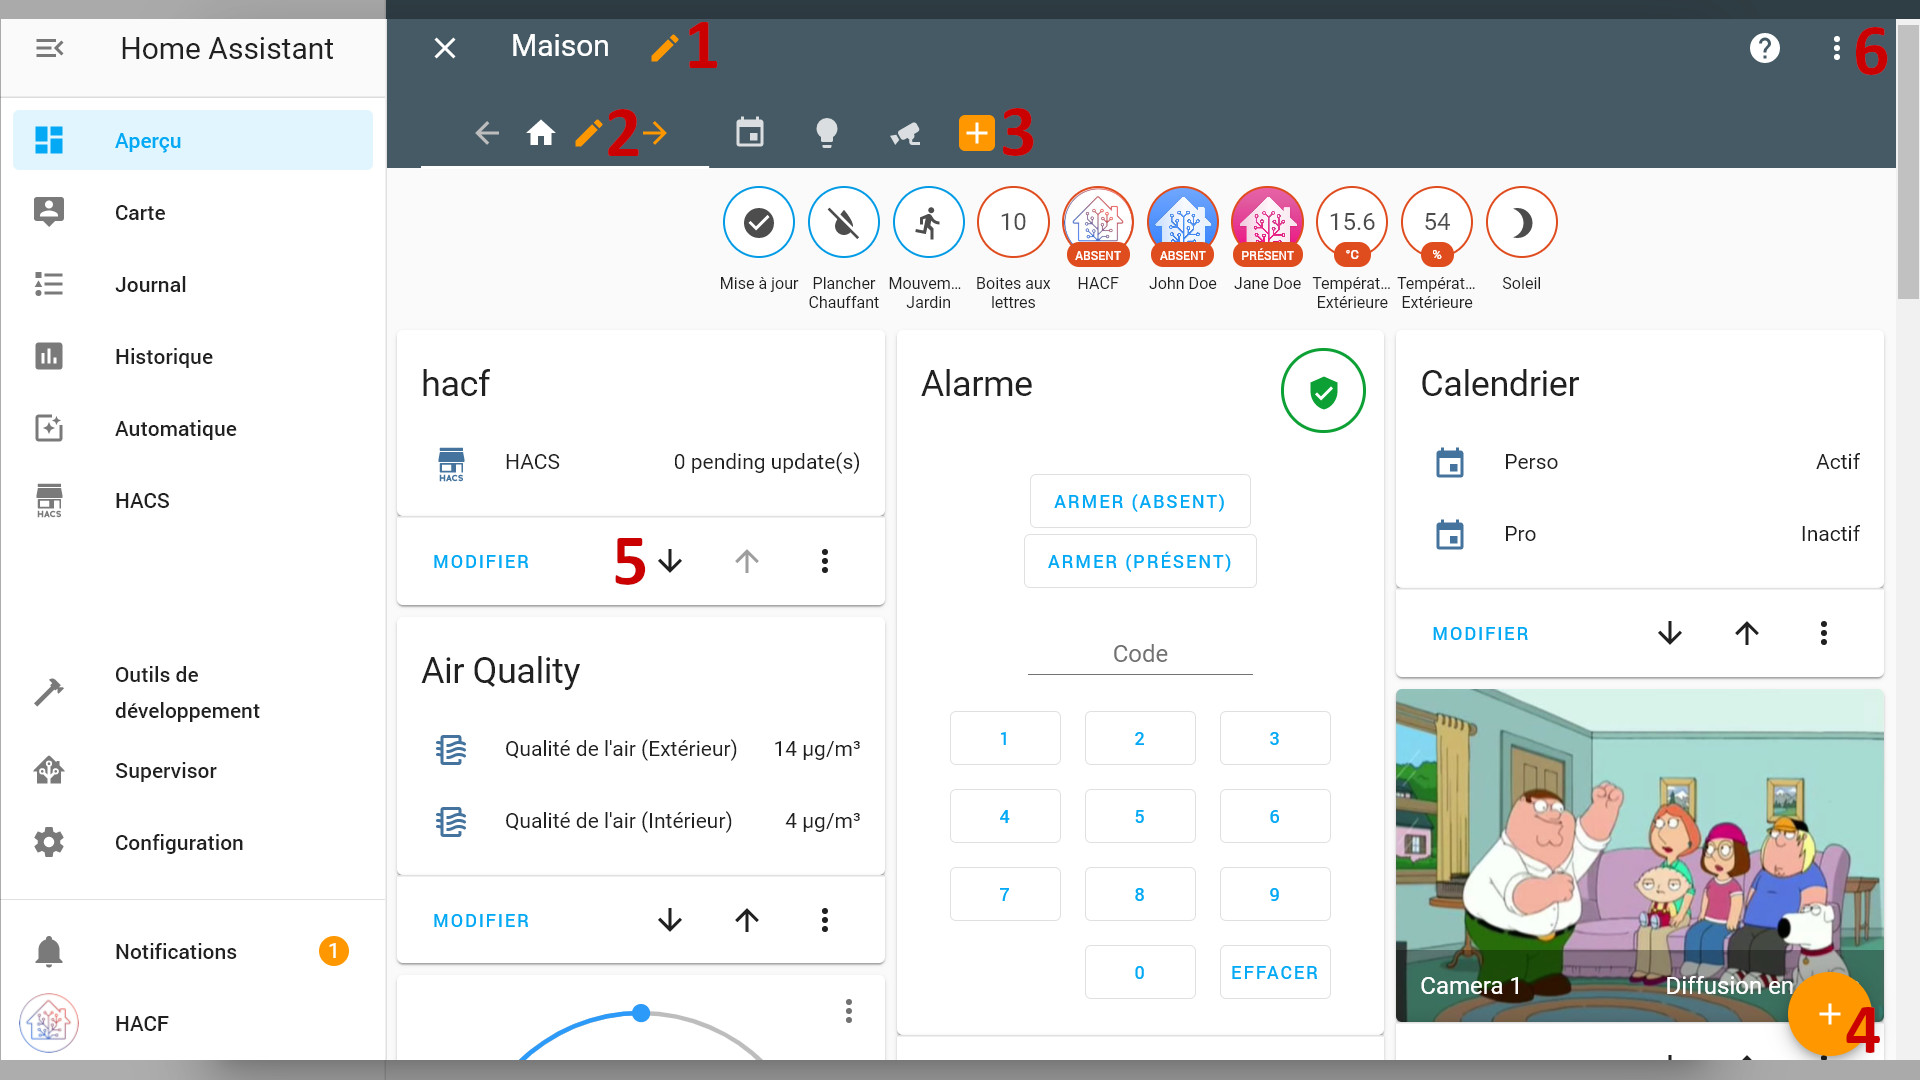Viewport: 1920px width, 1080px height.
Task: Switch to the lightbulb view tab
Action: (x=827, y=133)
